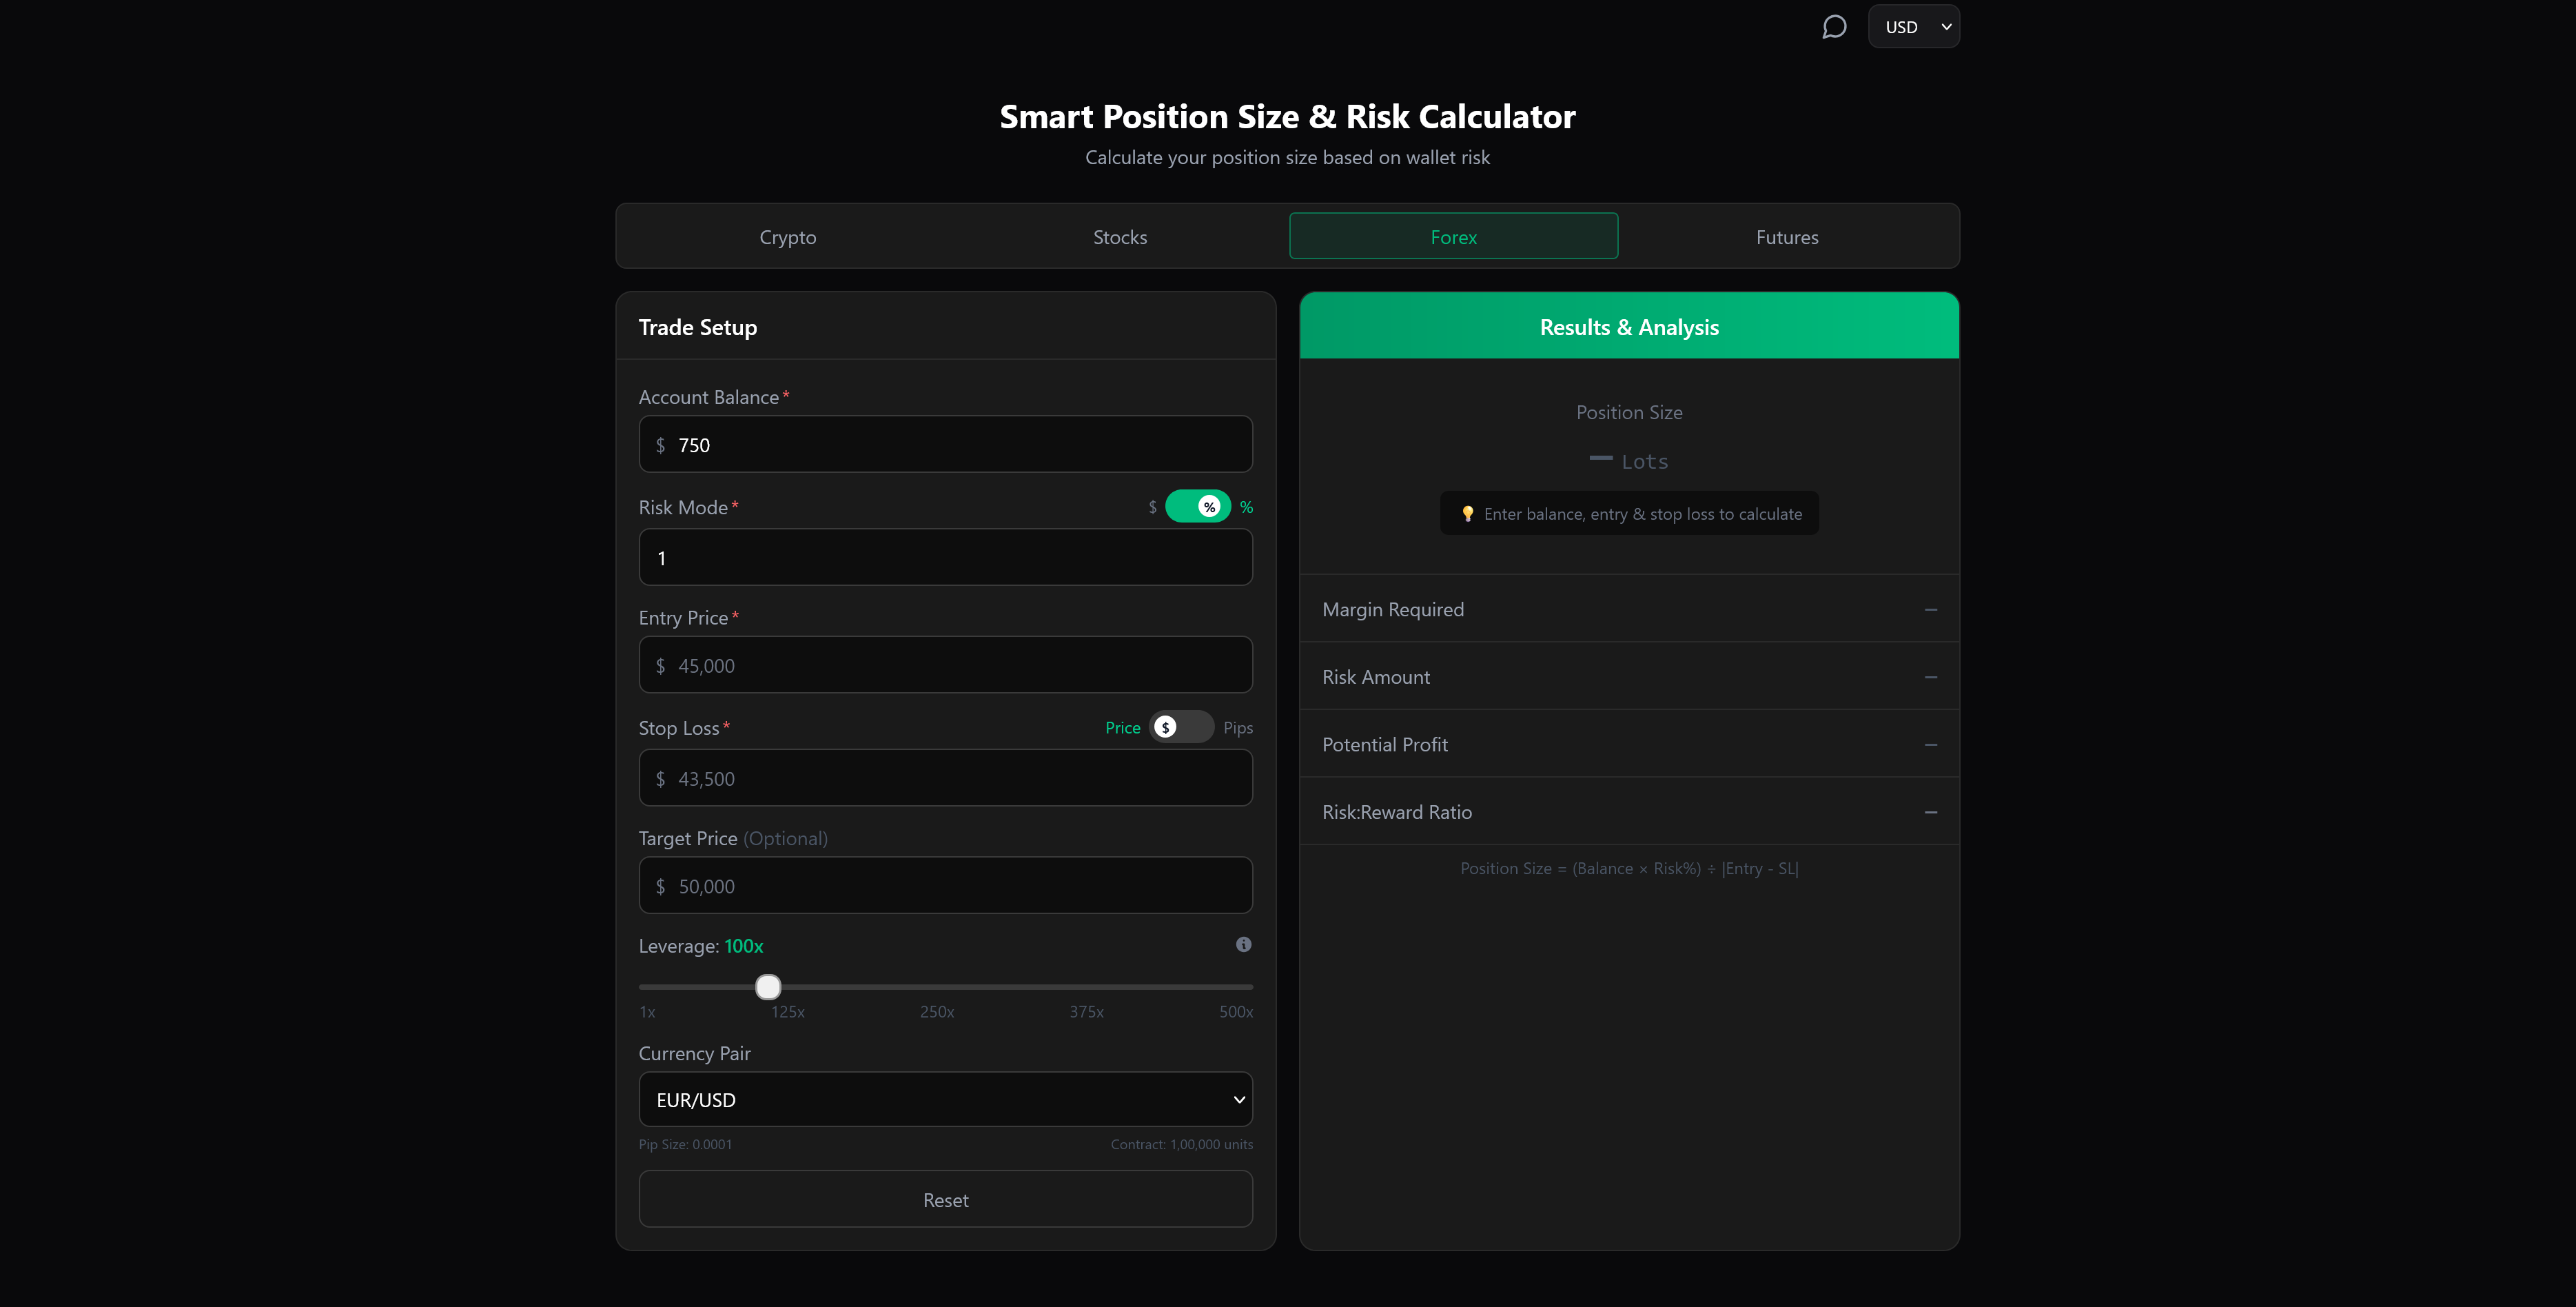Image resolution: width=2576 pixels, height=1307 pixels.
Task: Click the leverage info icon
Action: click(1243, 944)
